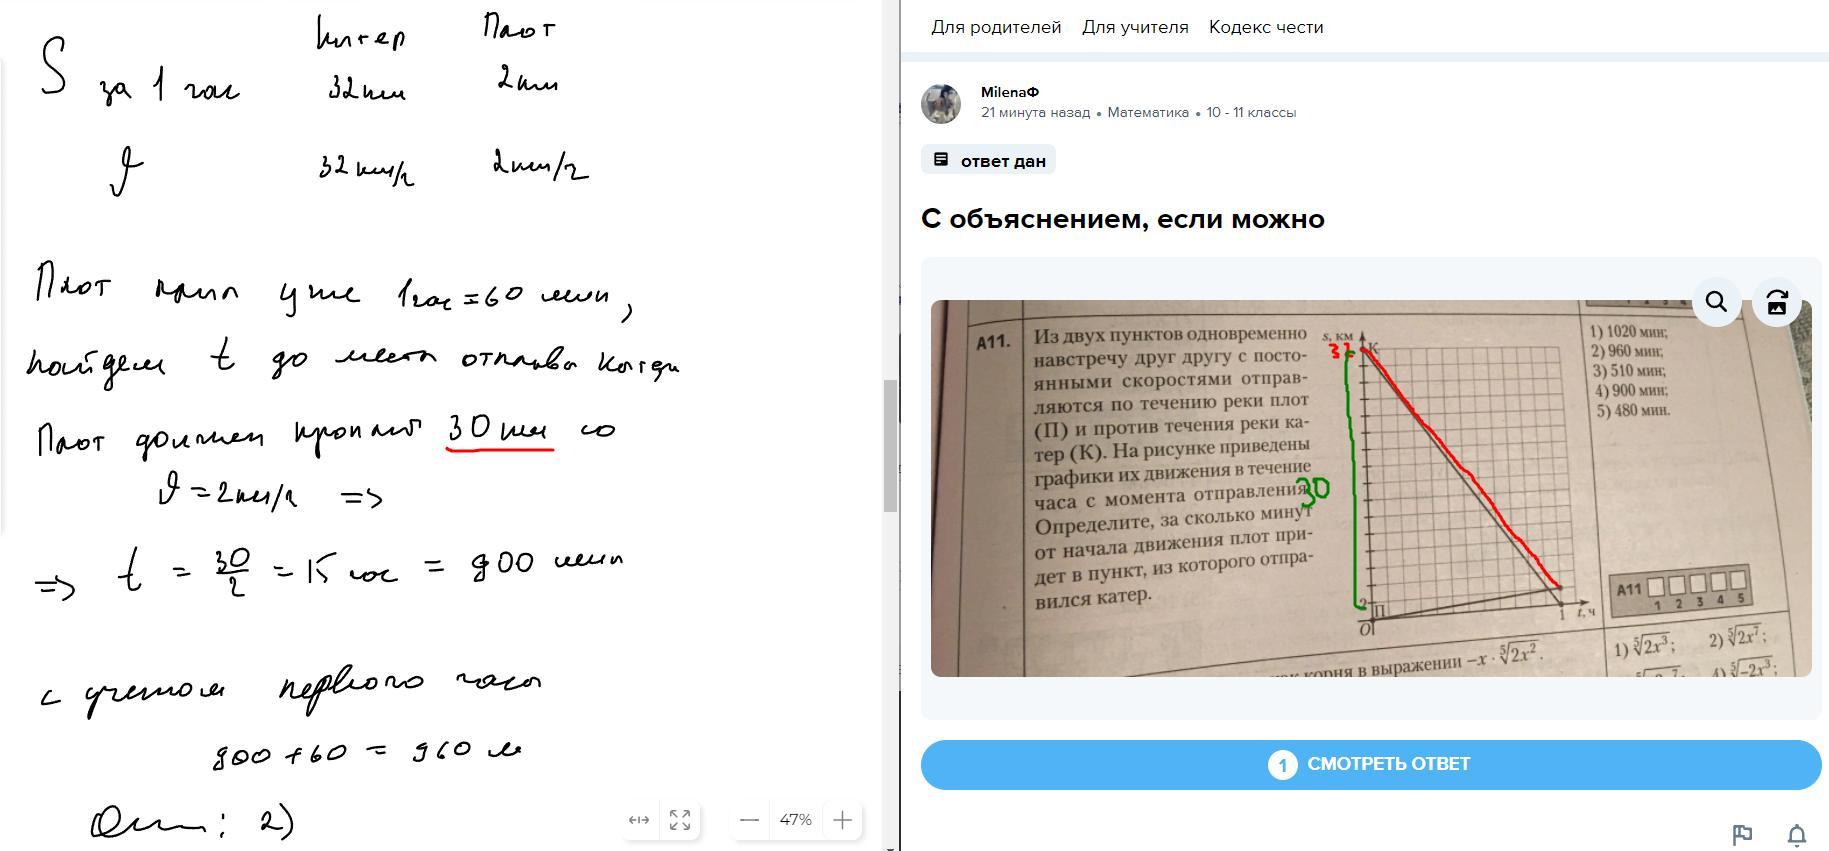Click the 10 - 11 классы grade link
Screen dimensions: 1829x851
click(1251, 113)
